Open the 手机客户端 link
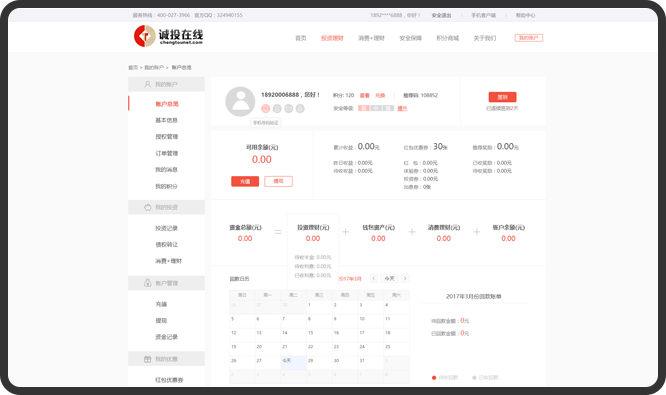666x395 pixels. [x=483, y=15]
